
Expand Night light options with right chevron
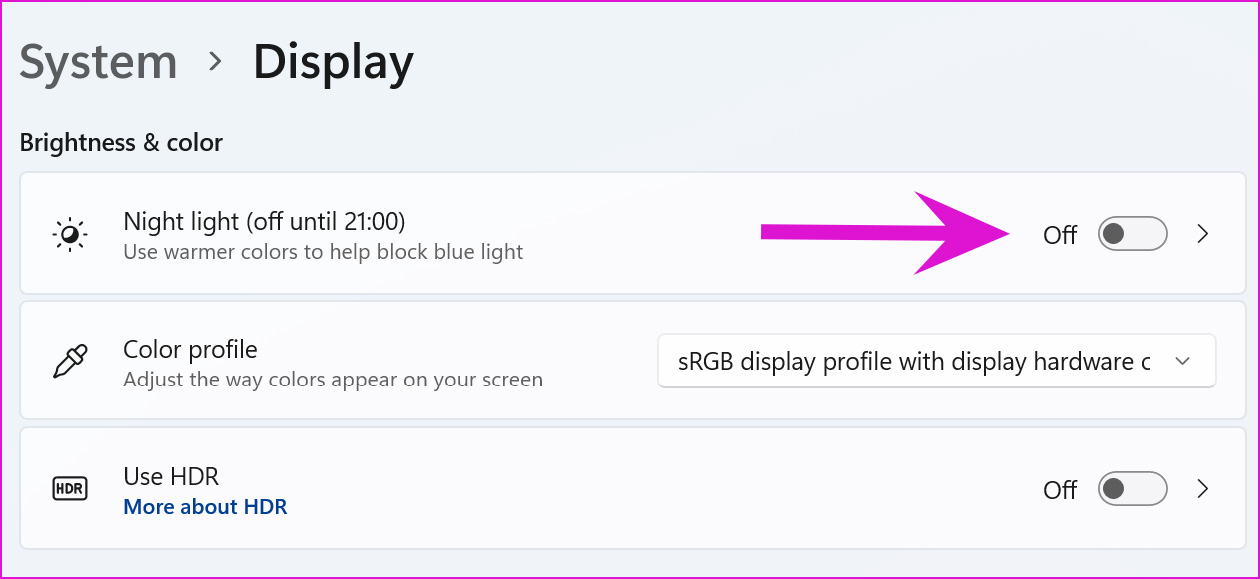[1203, 234]
